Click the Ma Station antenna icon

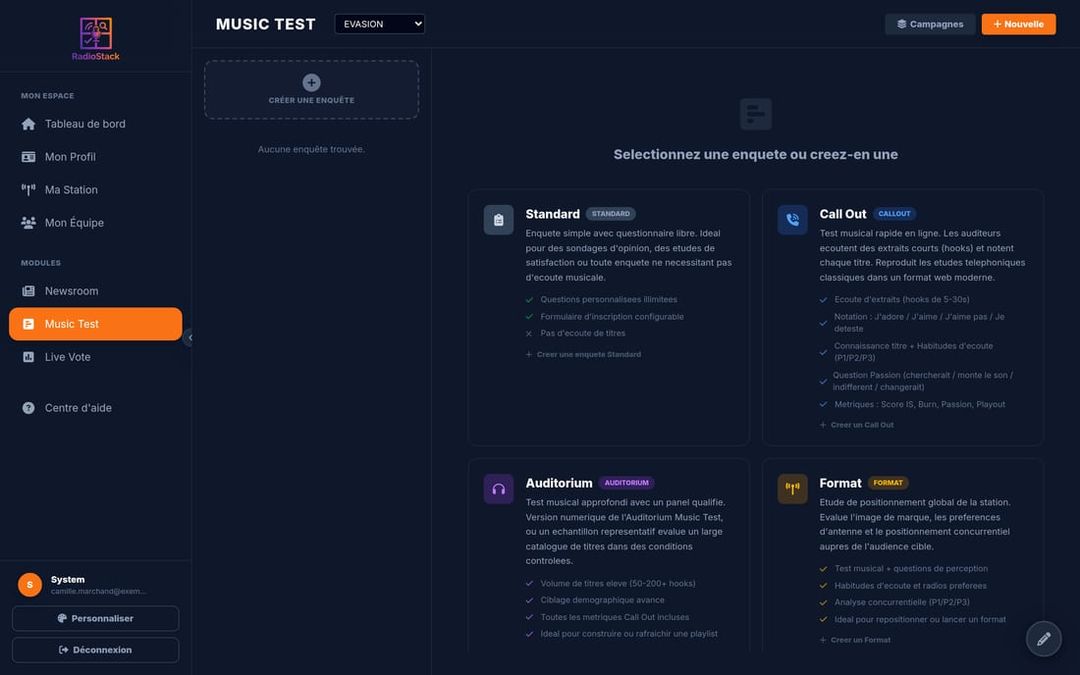click(x=28, y=190)
